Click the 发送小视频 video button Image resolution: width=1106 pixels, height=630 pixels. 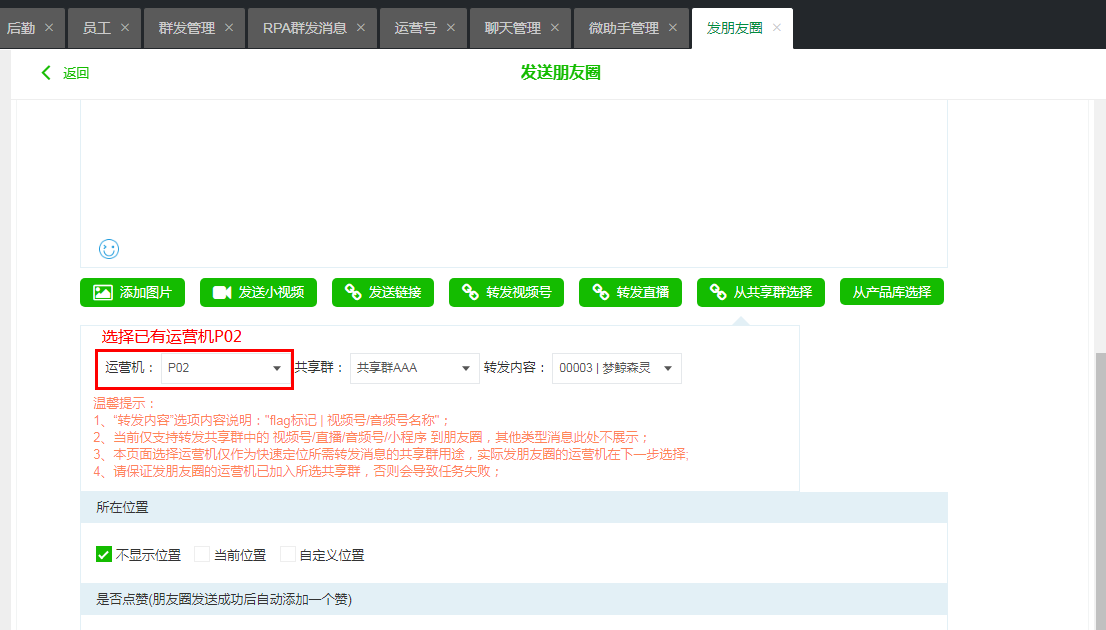[259, 292]
